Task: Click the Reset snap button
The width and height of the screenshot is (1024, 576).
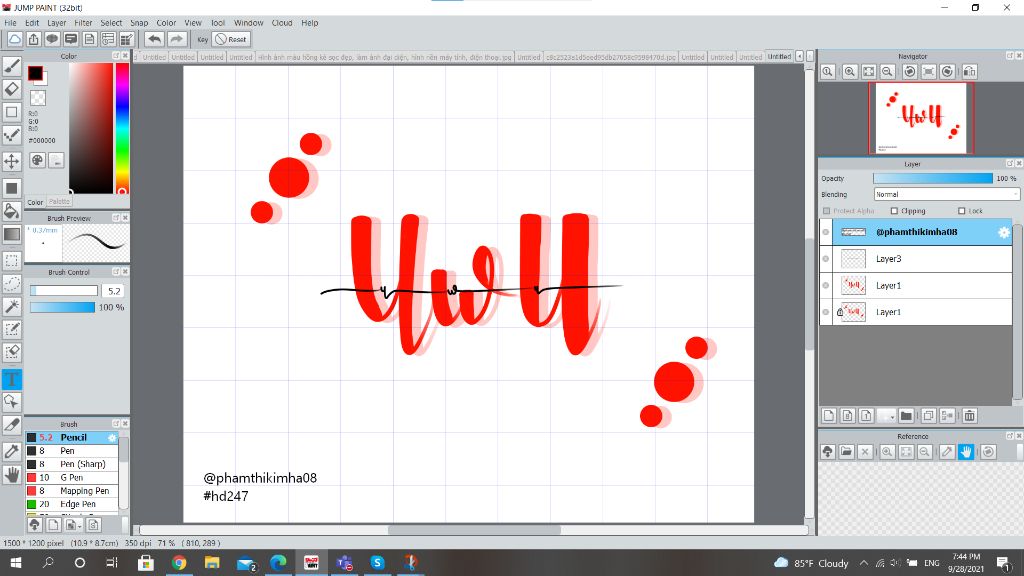Action: click(231, 39)
